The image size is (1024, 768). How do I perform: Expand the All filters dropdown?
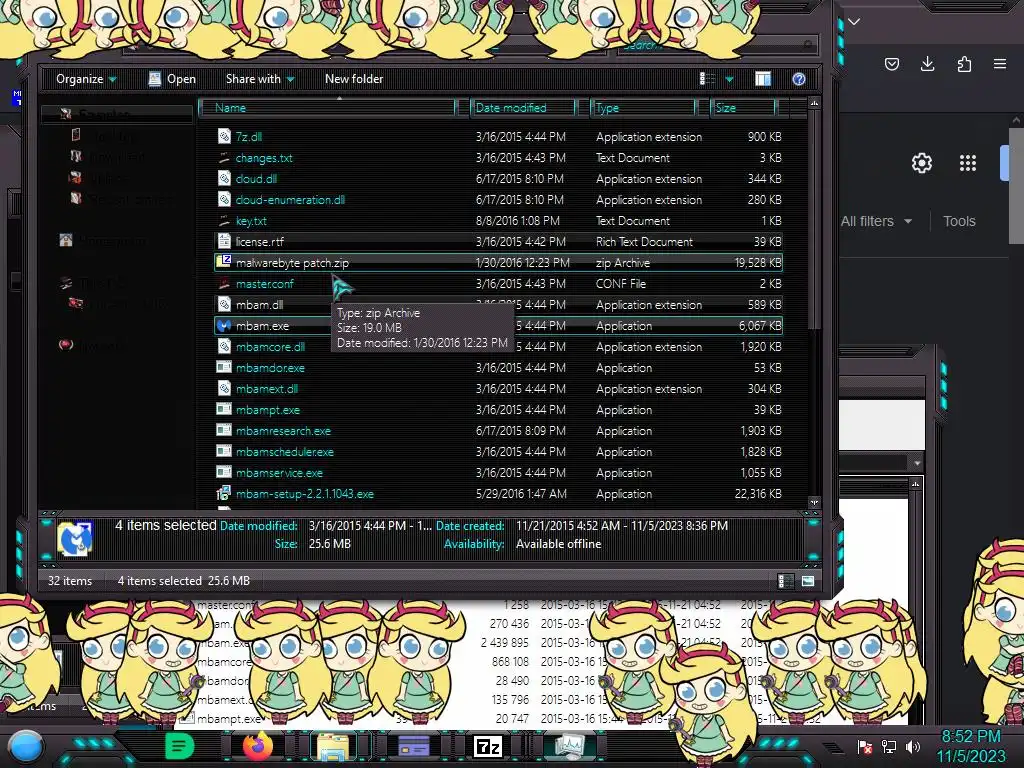click(876, 221)
